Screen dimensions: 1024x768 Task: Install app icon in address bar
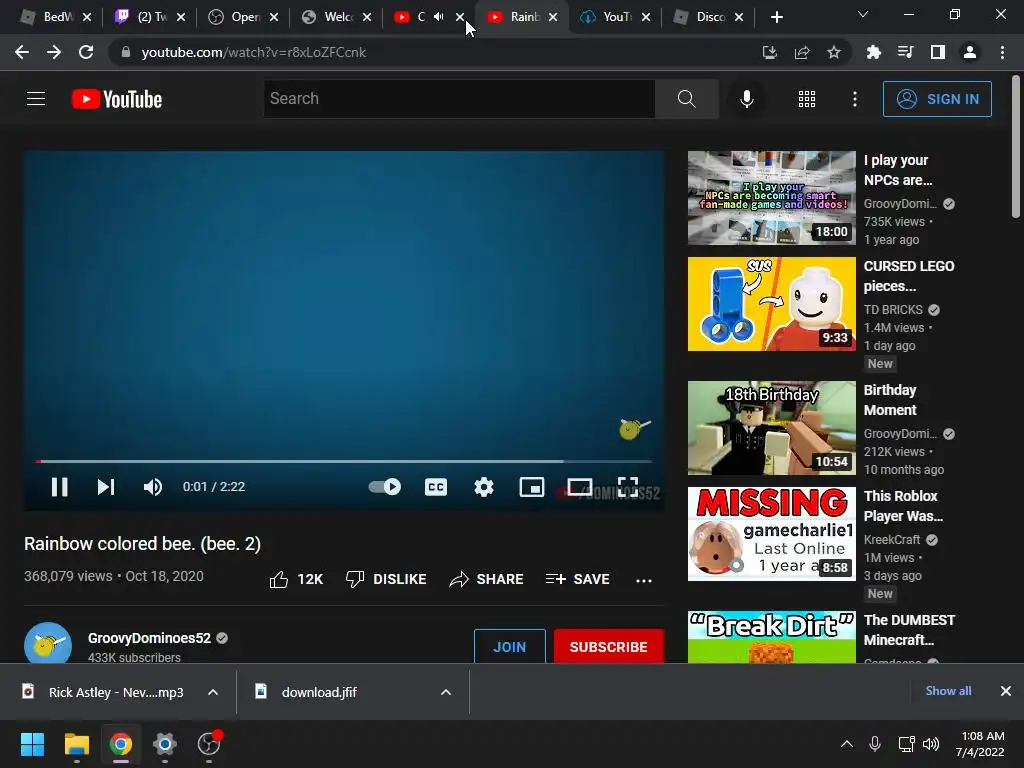pos(770,52)
